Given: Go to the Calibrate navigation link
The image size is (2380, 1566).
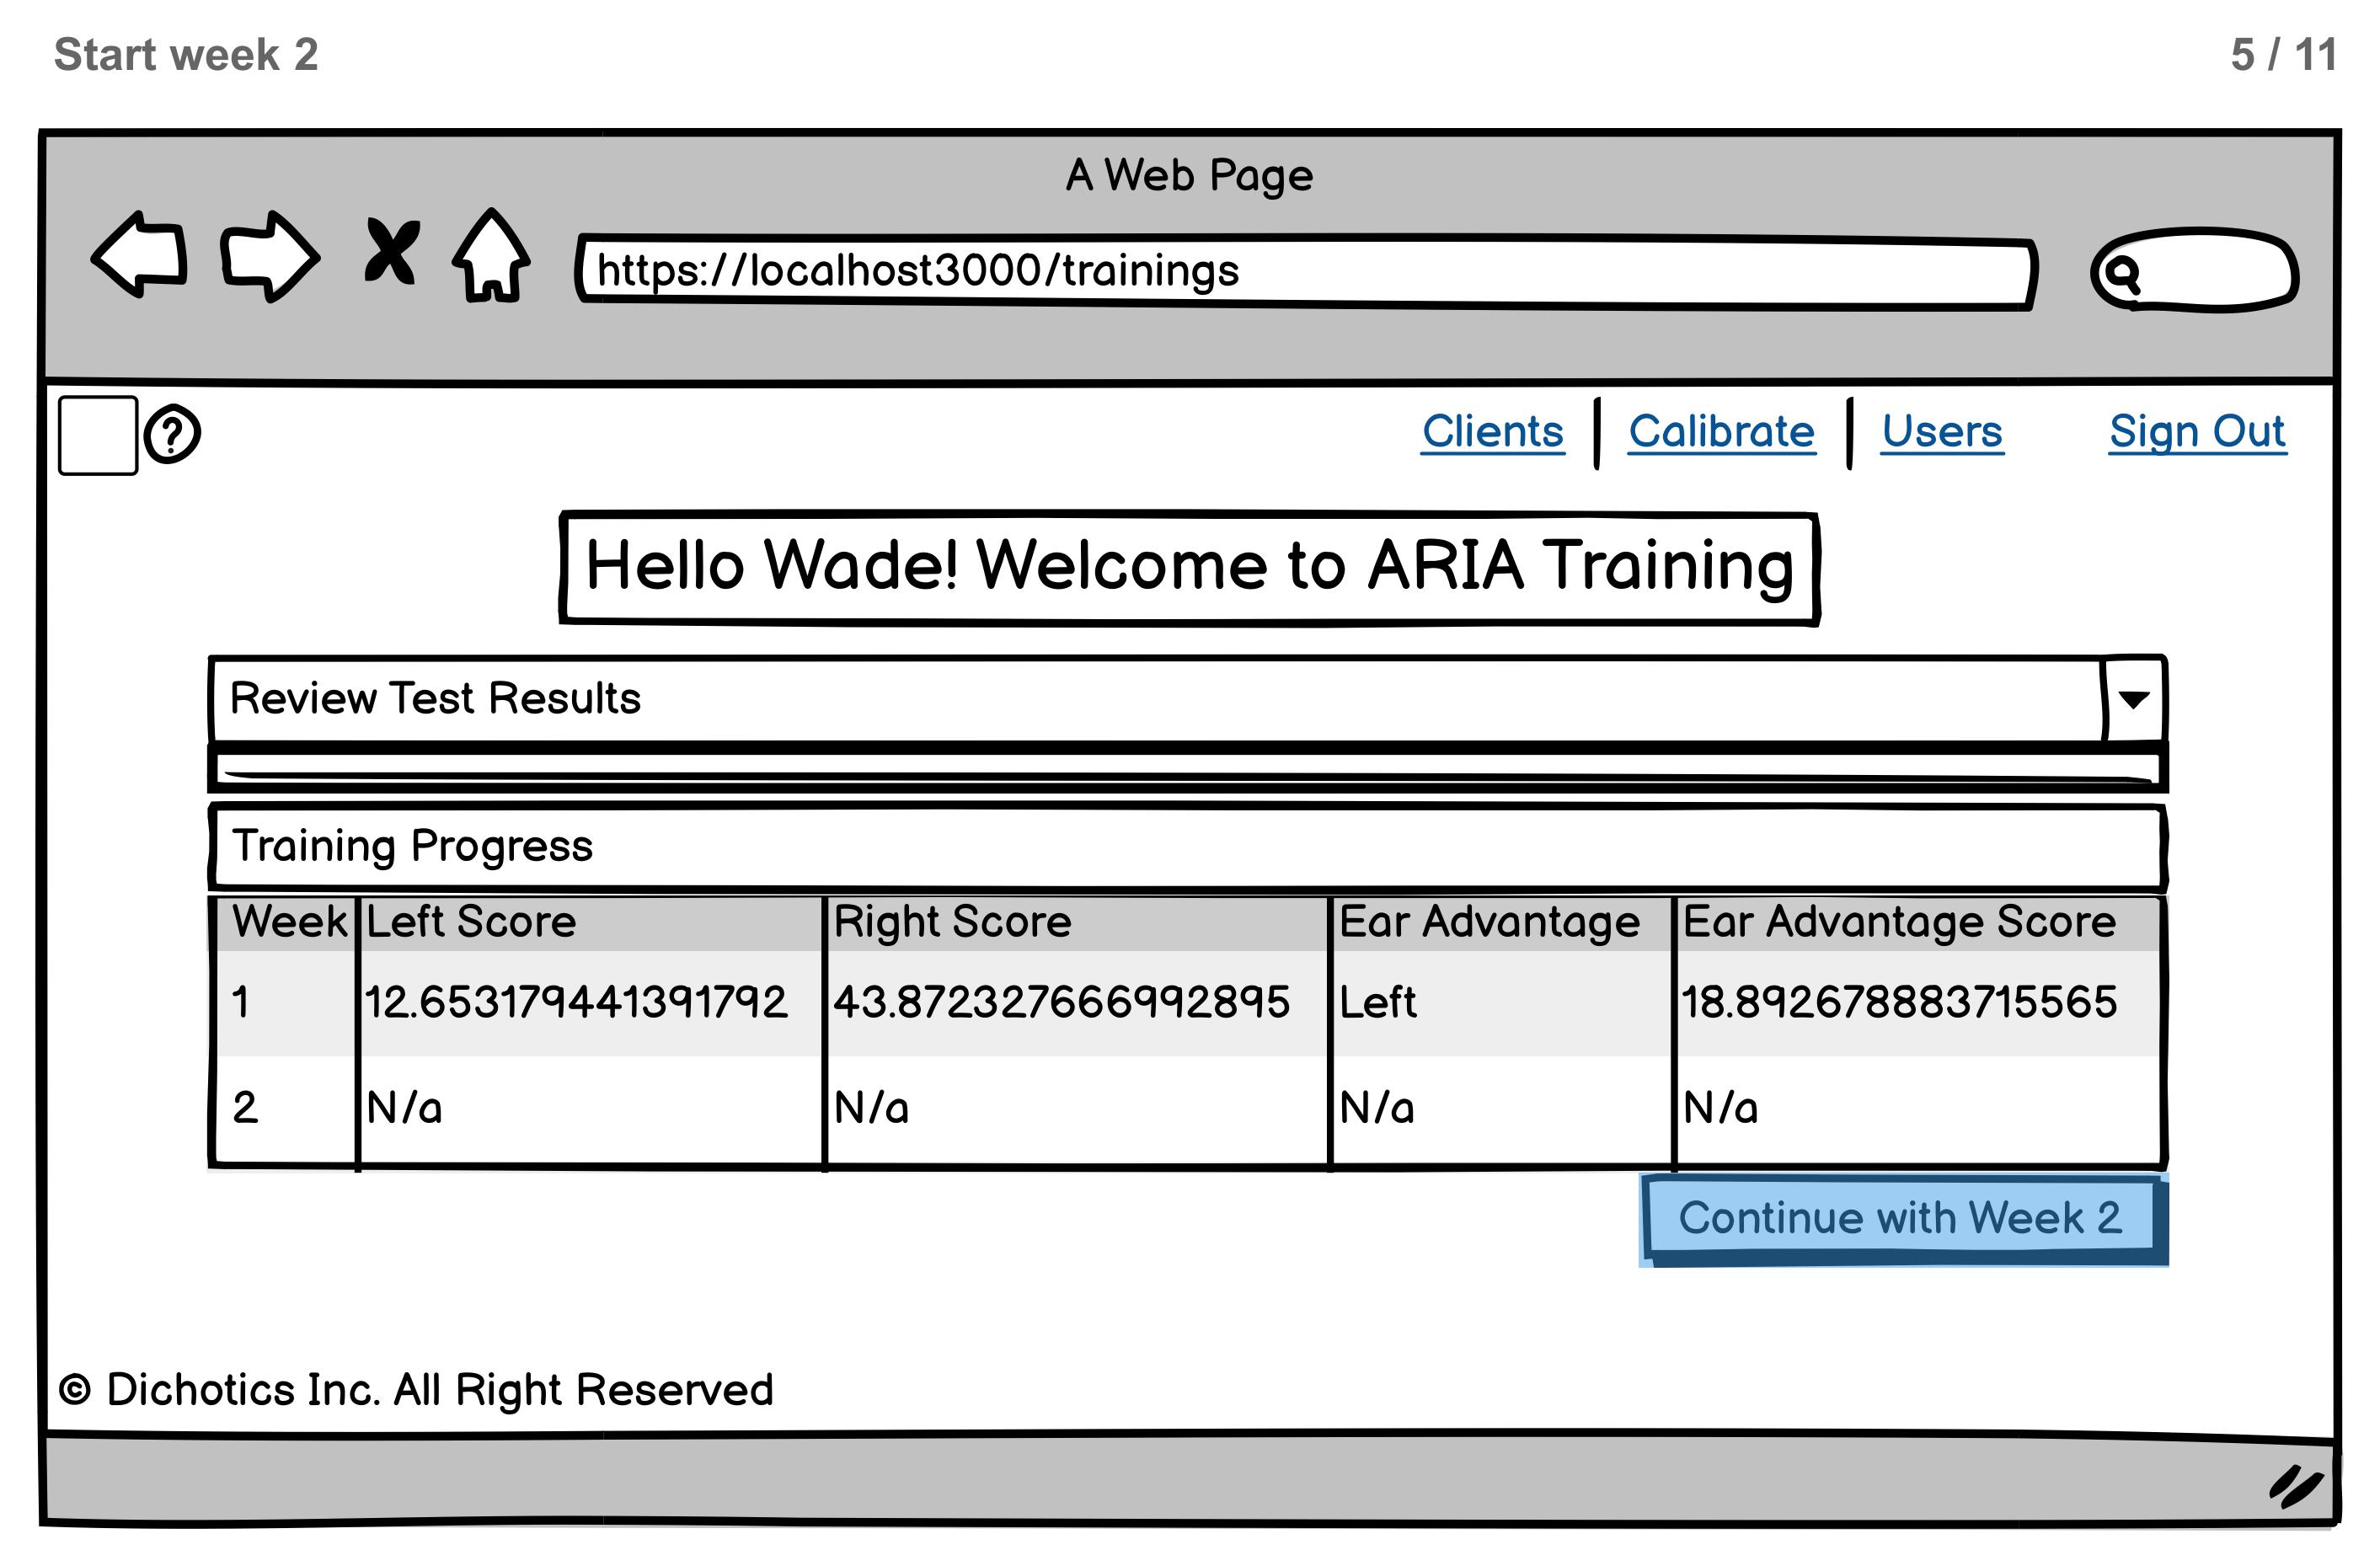Looking at the screenshot, I should click(1721, 432).
